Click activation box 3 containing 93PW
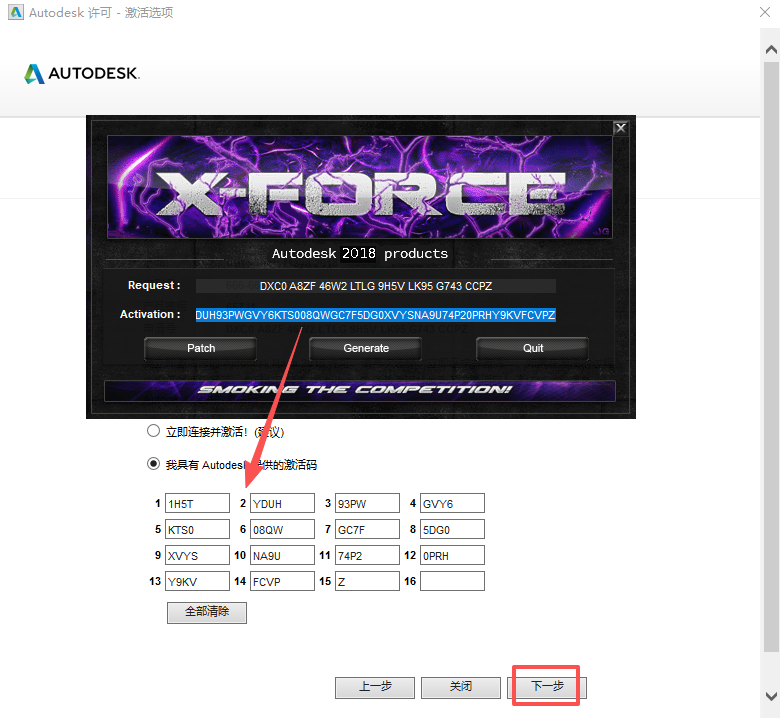This screenshot has width=780, height=718. (368, 503)
